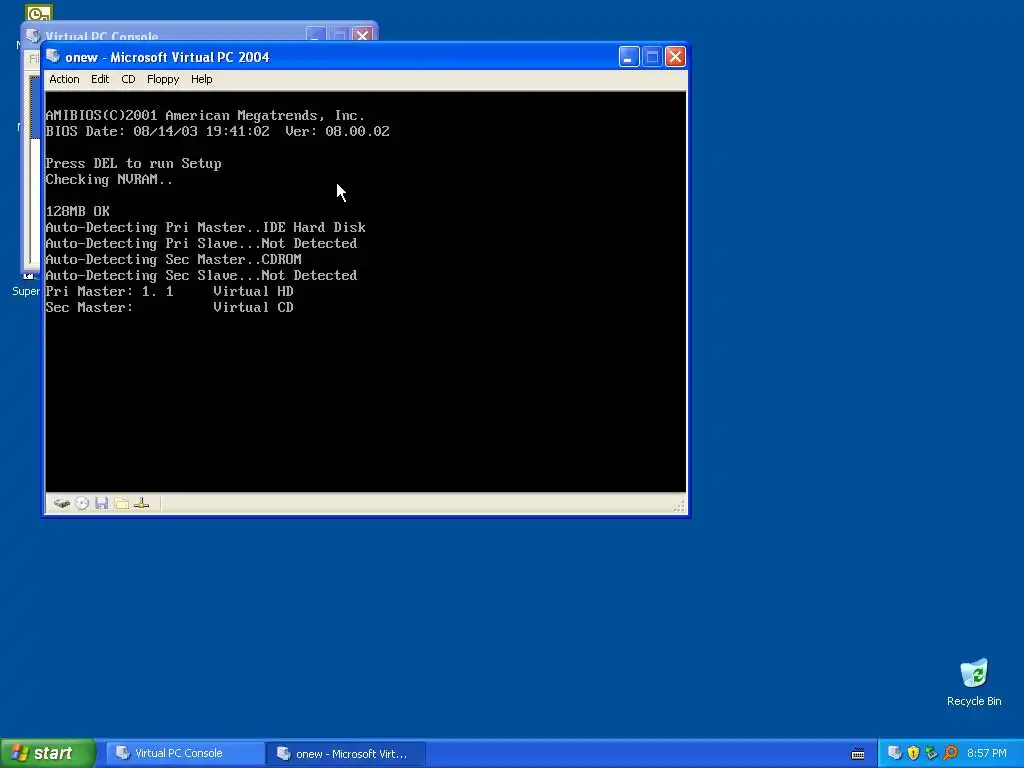This screenshot has width=1024, height=768.
Task: Click the 'Pri Master: 1. 1 Virtual HD' line
Action: 169,291
